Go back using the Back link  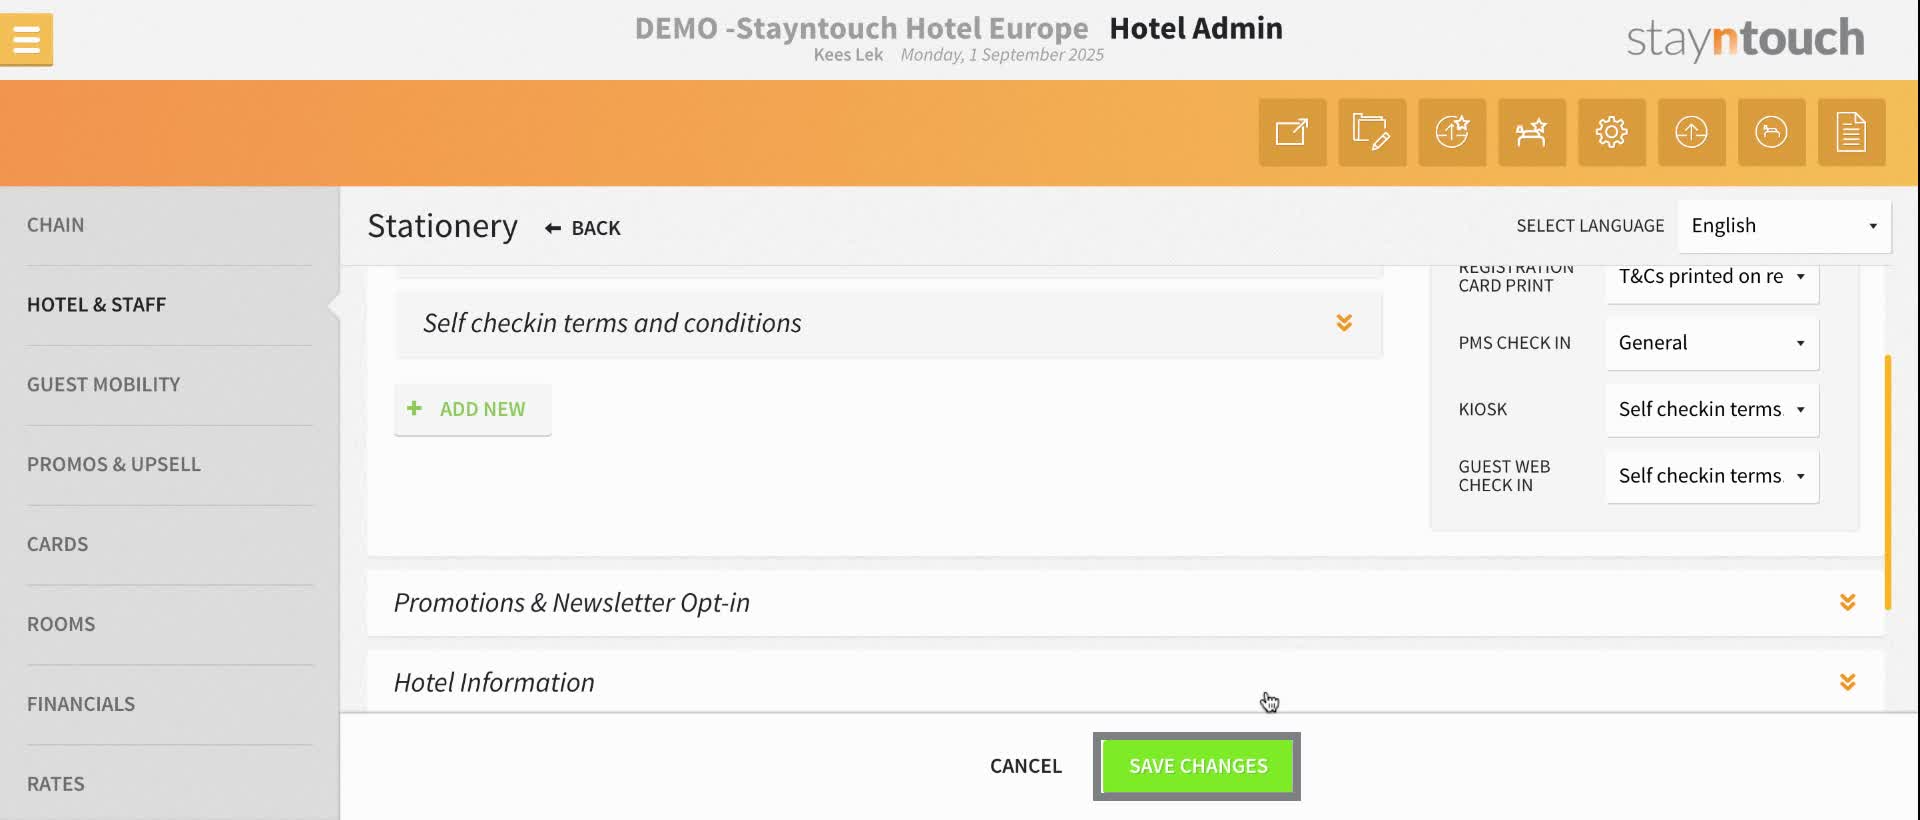pyautogui.click(x=584, y=228)
